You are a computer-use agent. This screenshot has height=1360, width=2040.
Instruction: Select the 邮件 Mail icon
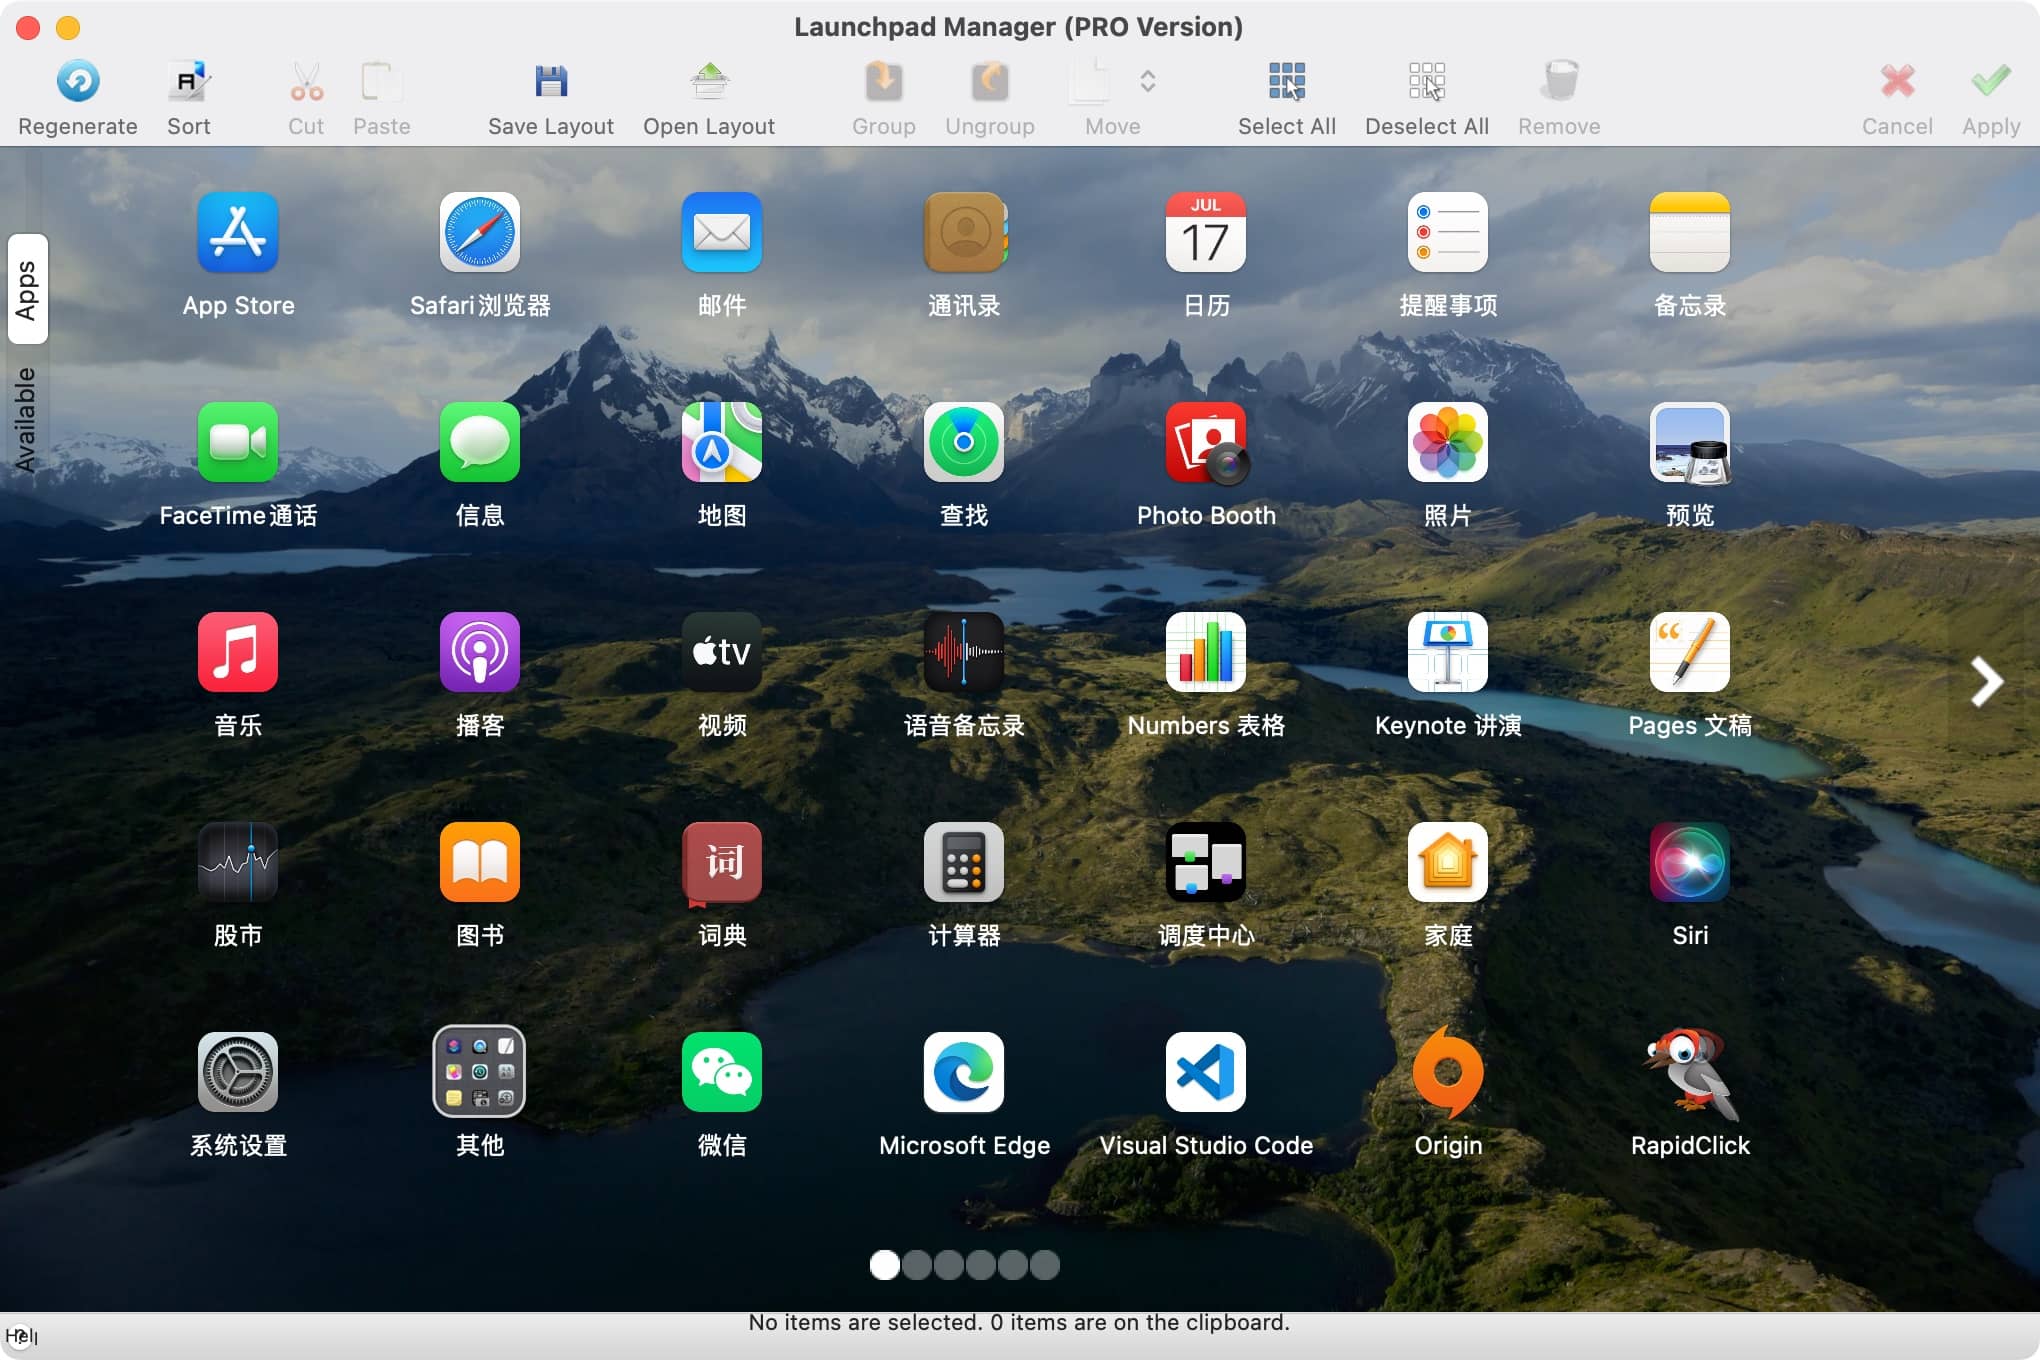click(722, 232)
